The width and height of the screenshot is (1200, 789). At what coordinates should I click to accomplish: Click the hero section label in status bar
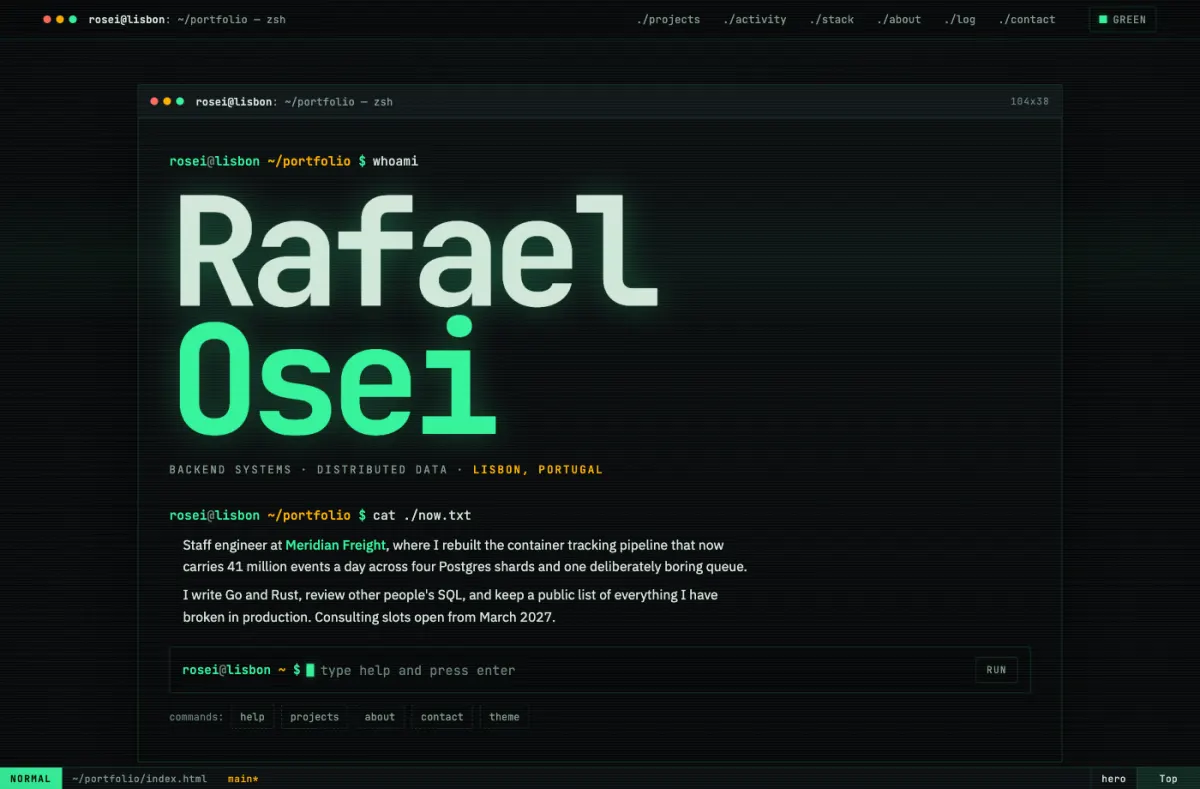pyautogui.click(x=1113, y=778)
